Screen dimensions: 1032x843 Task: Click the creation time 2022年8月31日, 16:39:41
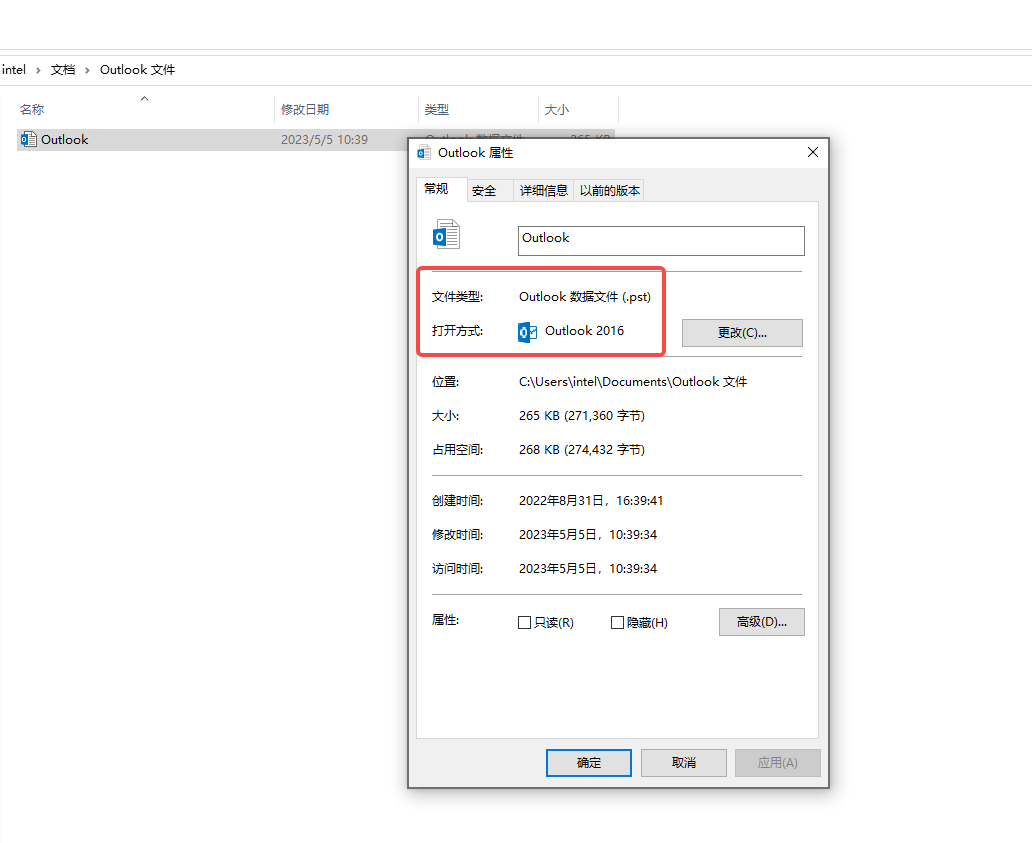point(590,501)
